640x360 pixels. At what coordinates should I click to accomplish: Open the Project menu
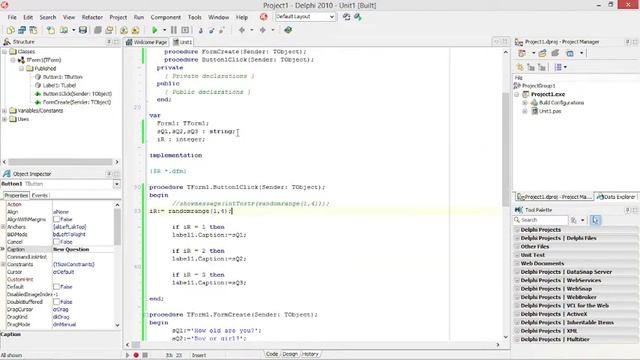point(118,17)
